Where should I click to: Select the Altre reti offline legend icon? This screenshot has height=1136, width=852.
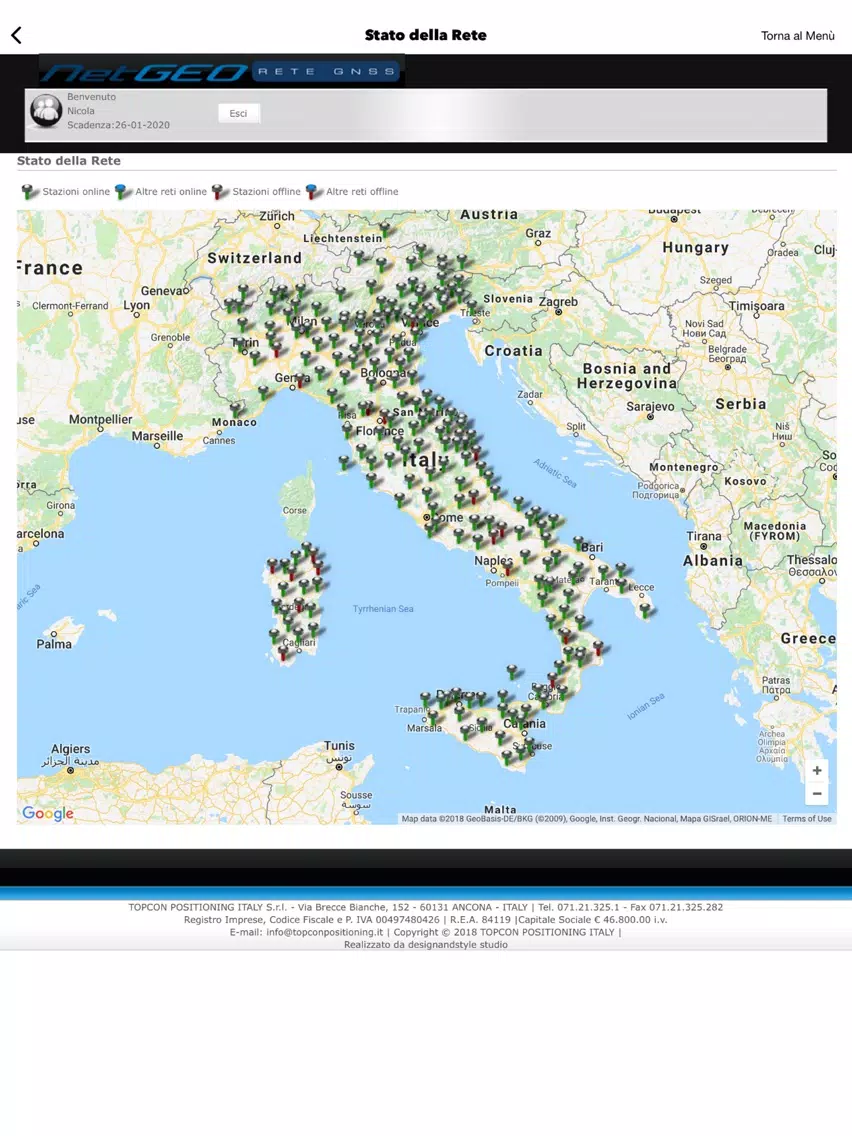tap(314, 191)
